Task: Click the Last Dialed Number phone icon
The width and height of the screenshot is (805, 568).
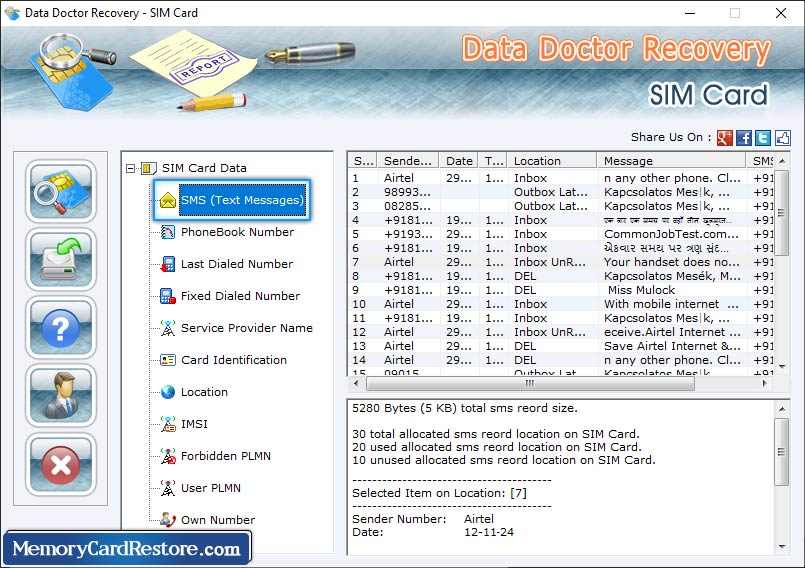Action: (168, 264)
